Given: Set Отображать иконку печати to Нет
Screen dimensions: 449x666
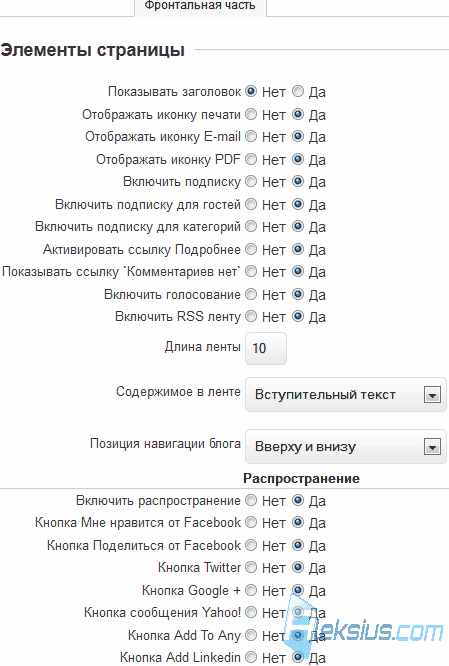Looking at the screenshot, I should (x=251, y=114).
